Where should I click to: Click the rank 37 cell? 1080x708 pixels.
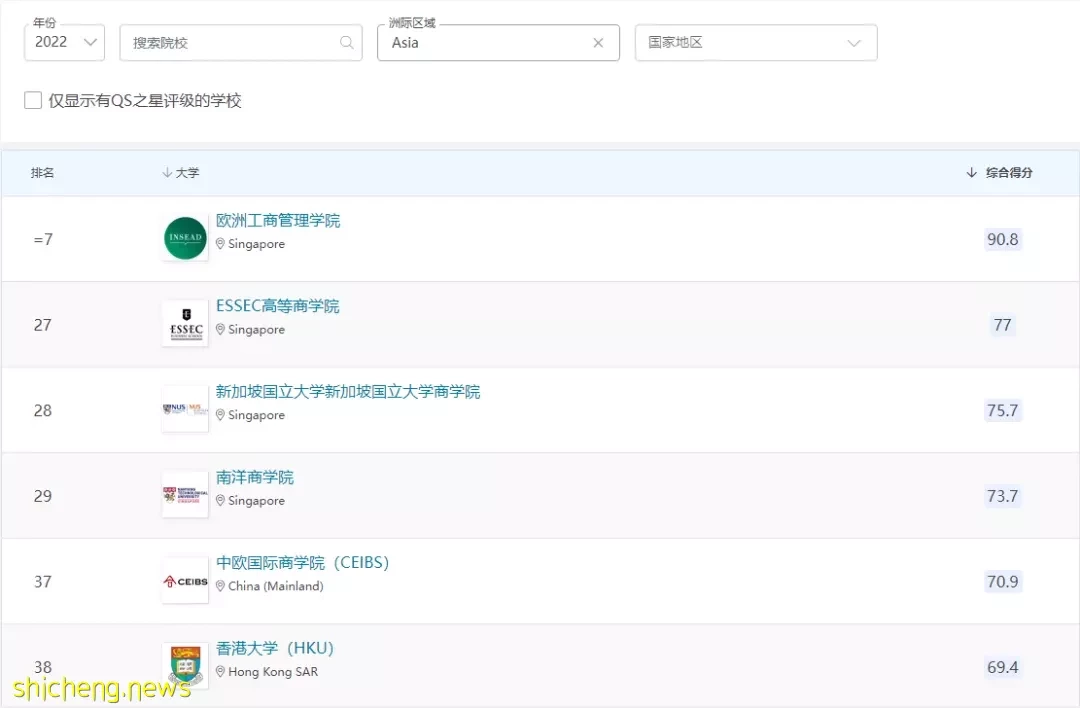click(x=43, y=582)
